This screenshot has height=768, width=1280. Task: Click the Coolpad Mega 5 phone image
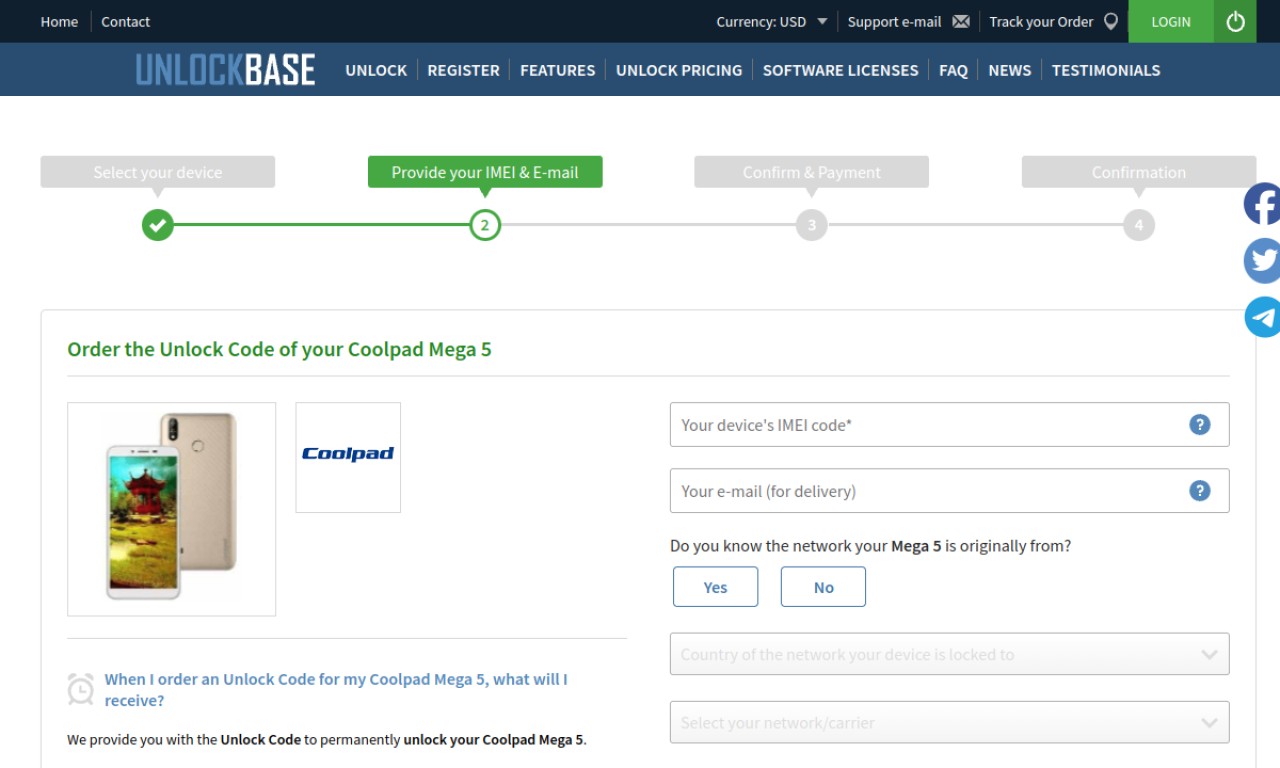tap(171, 509)
